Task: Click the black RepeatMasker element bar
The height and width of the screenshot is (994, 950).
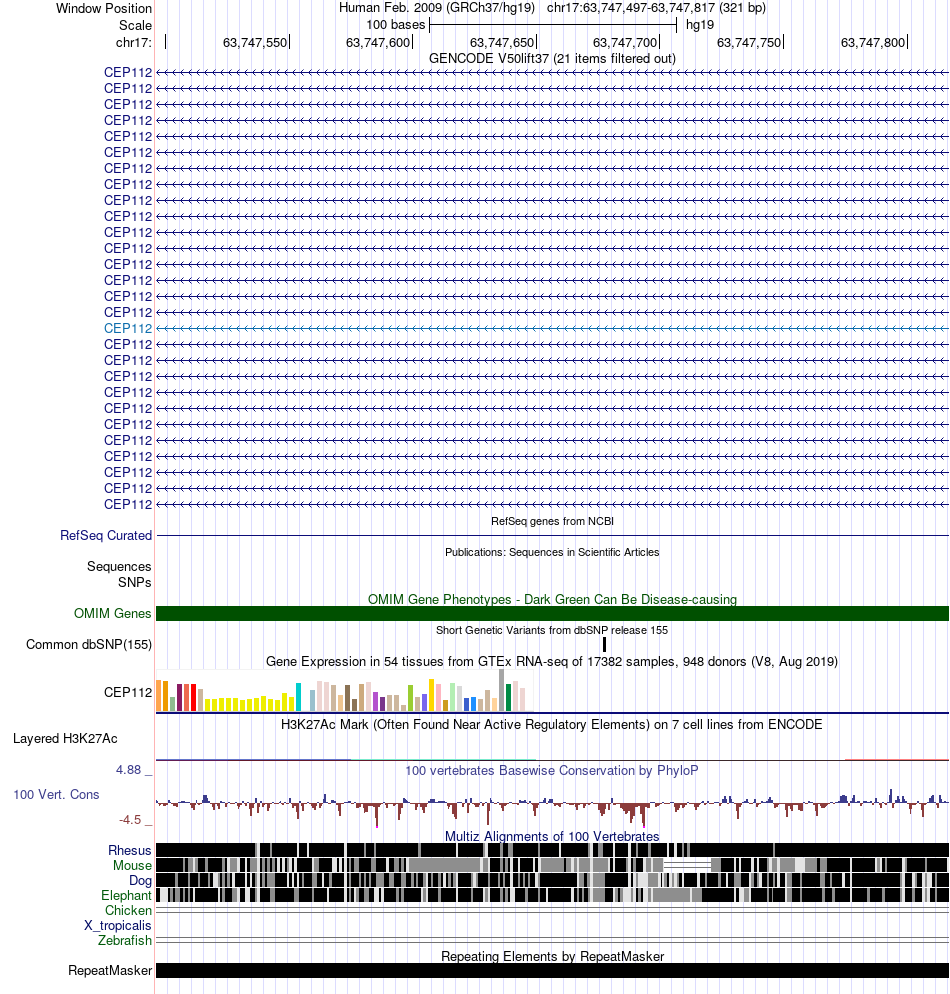Action: pyautogui.click(x=552, y=971)
